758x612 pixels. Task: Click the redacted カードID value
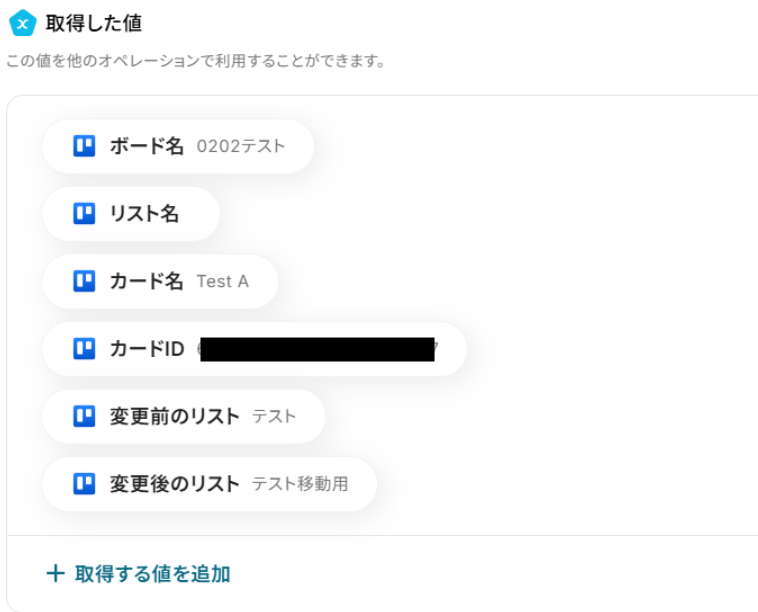(x=317, y=349)
